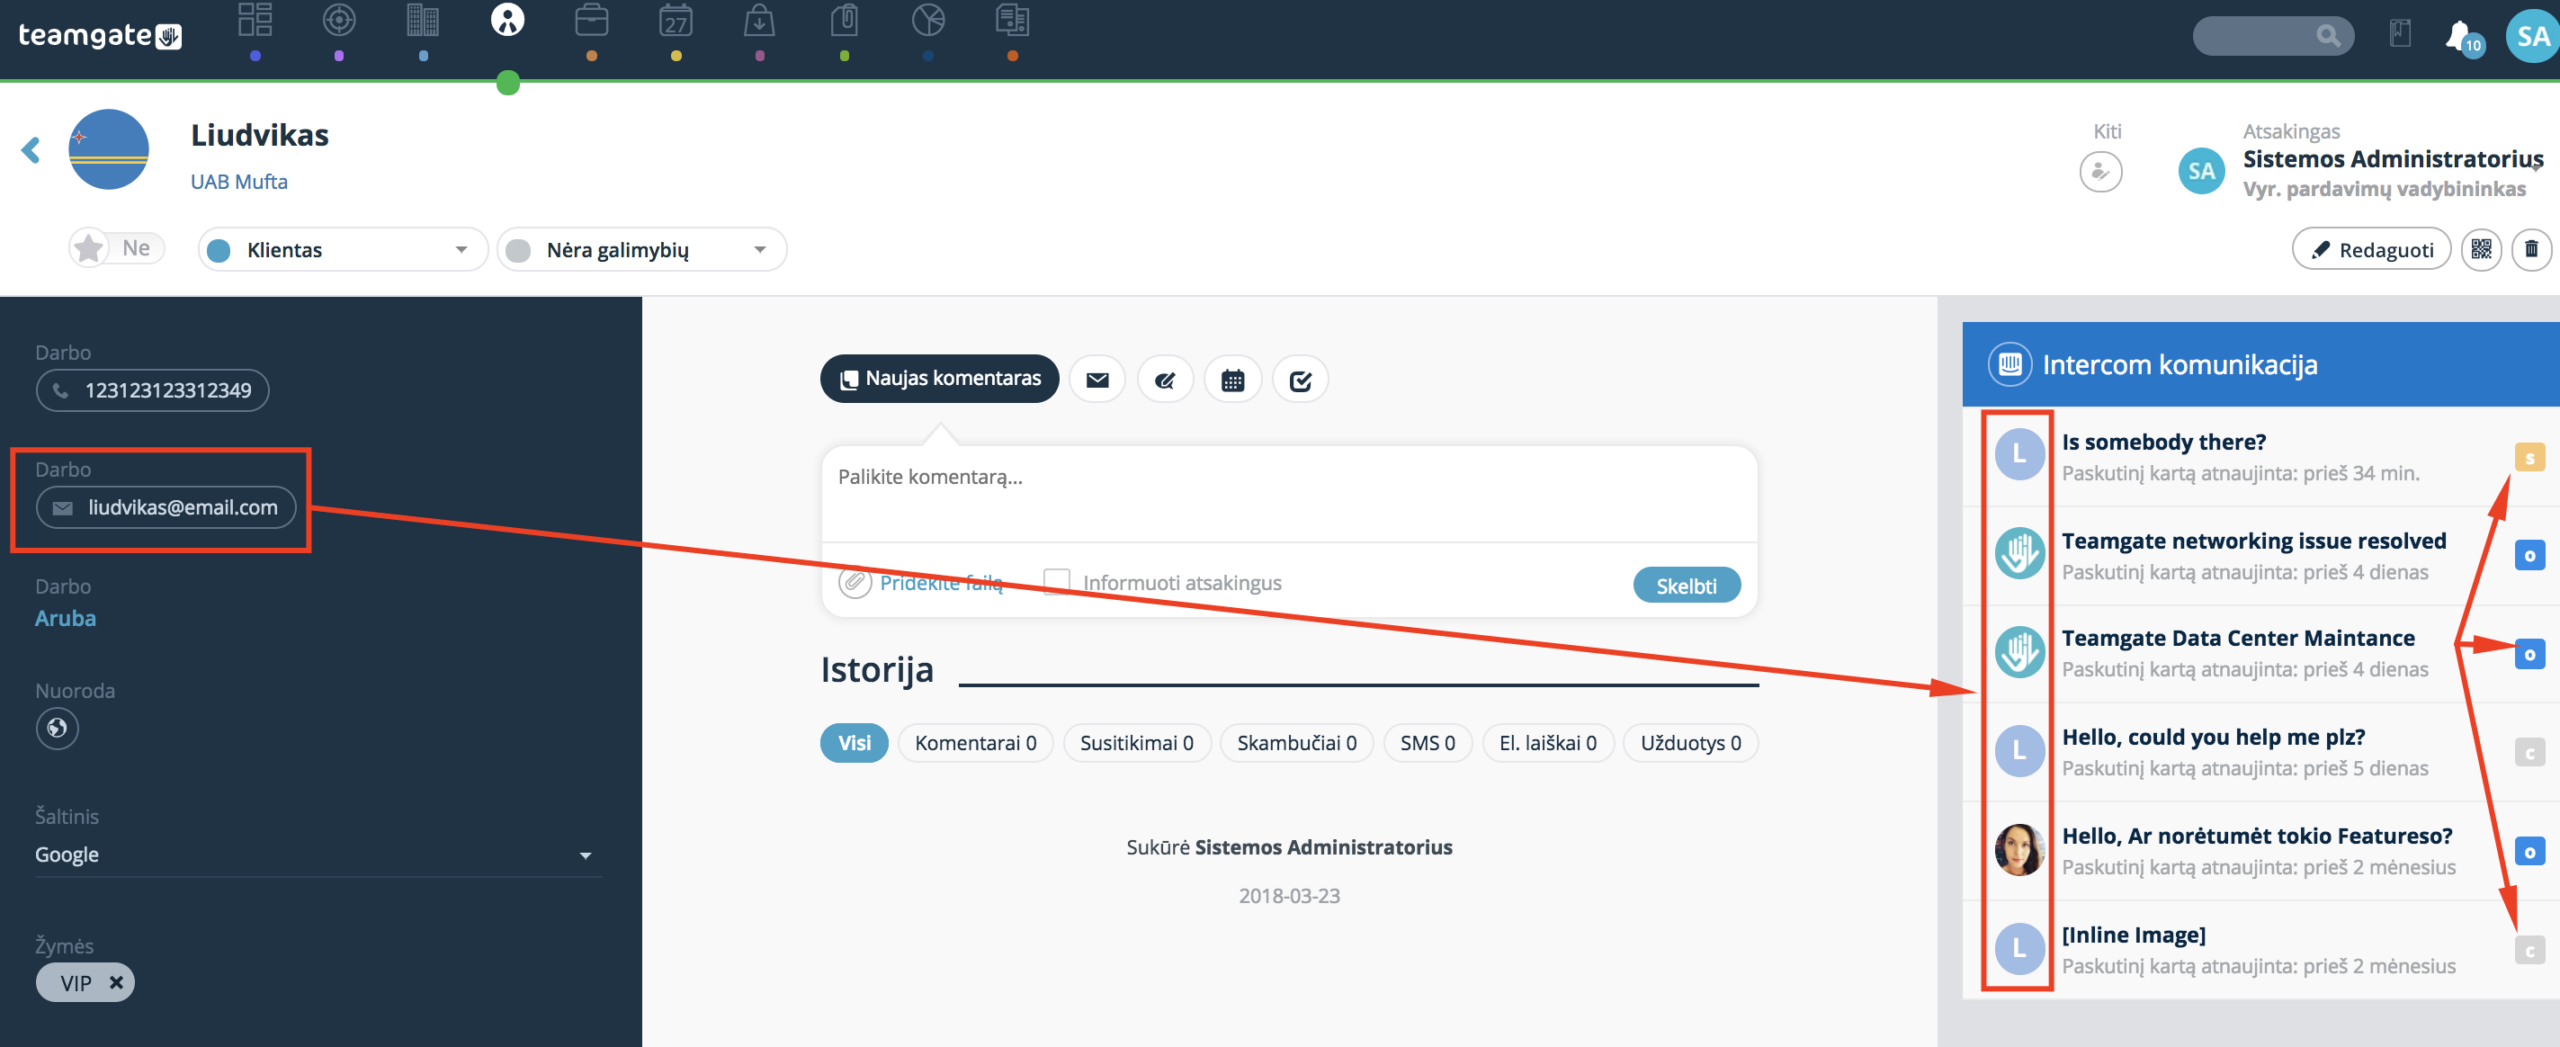Toggle the star favorite Ne switch
Image resolution: width=2560 pixels, height=1047 pixels.
116,248
